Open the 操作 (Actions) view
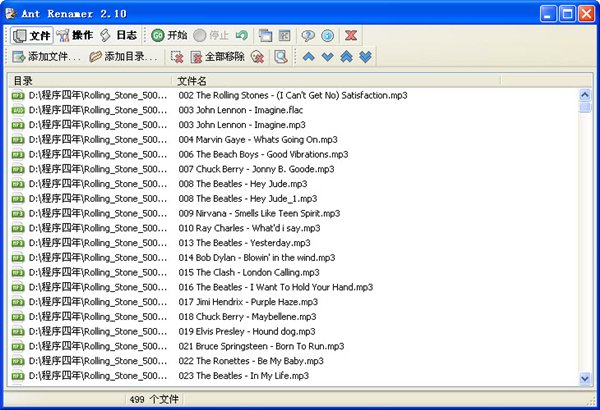The width and height of the screenshot is (600, 410). click(x=75, y=36)
